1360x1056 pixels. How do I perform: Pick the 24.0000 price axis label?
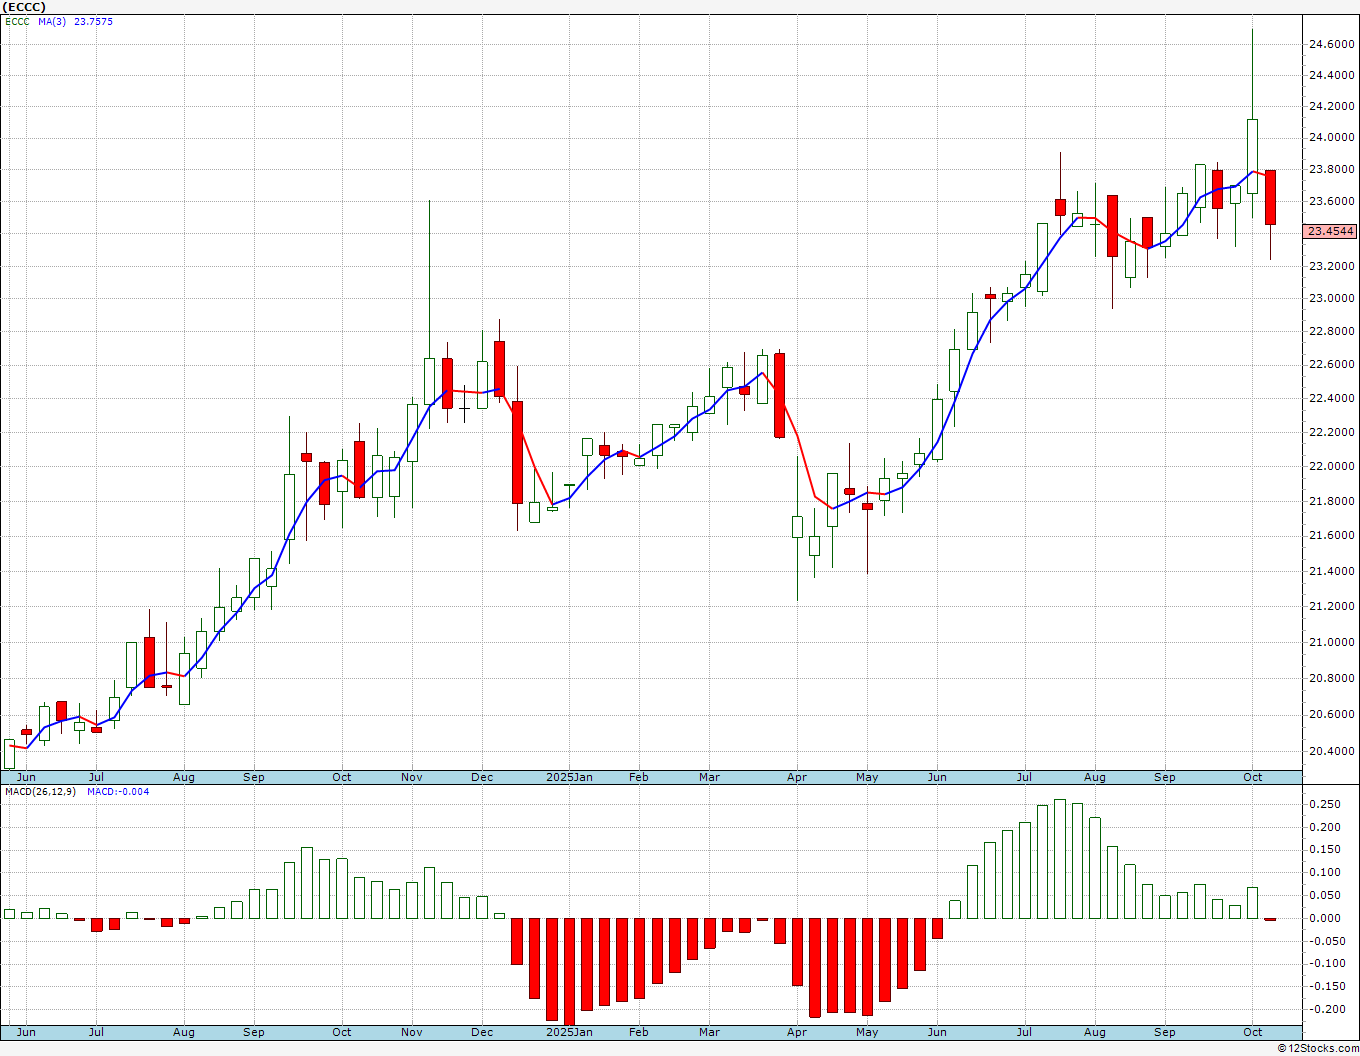pos(1331,137)
